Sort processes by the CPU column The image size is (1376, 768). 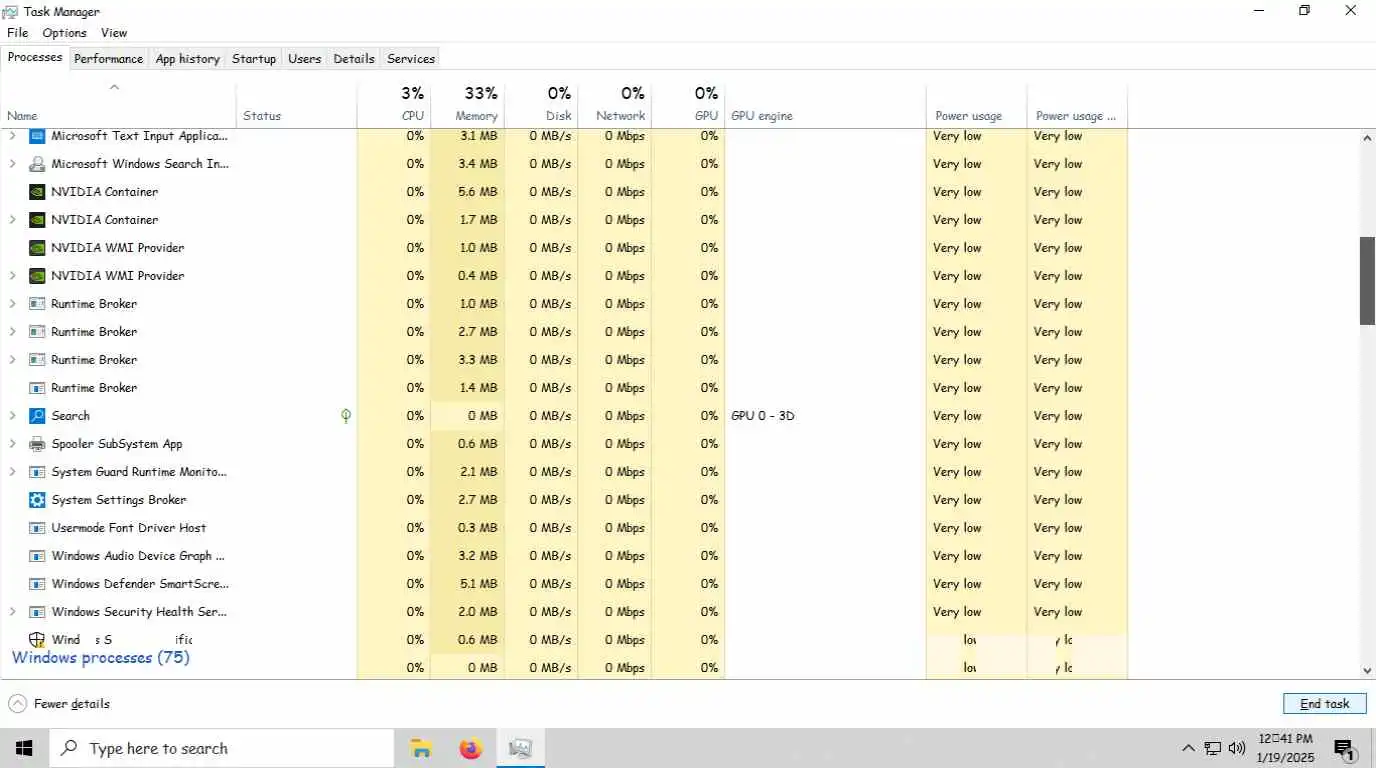(394, 104)
